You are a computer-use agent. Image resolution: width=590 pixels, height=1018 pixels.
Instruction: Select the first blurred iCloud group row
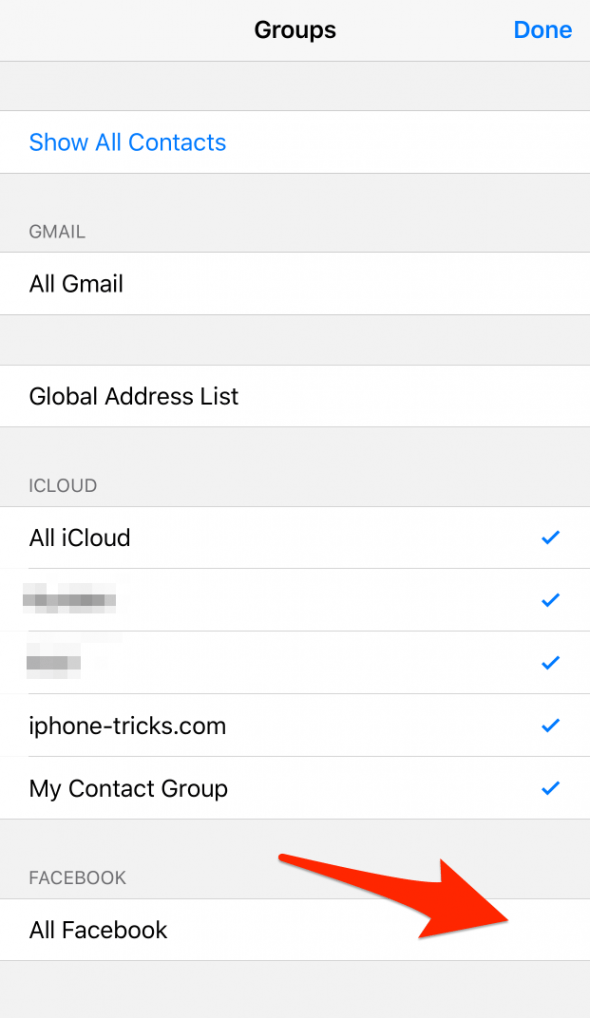click(295, 600)
